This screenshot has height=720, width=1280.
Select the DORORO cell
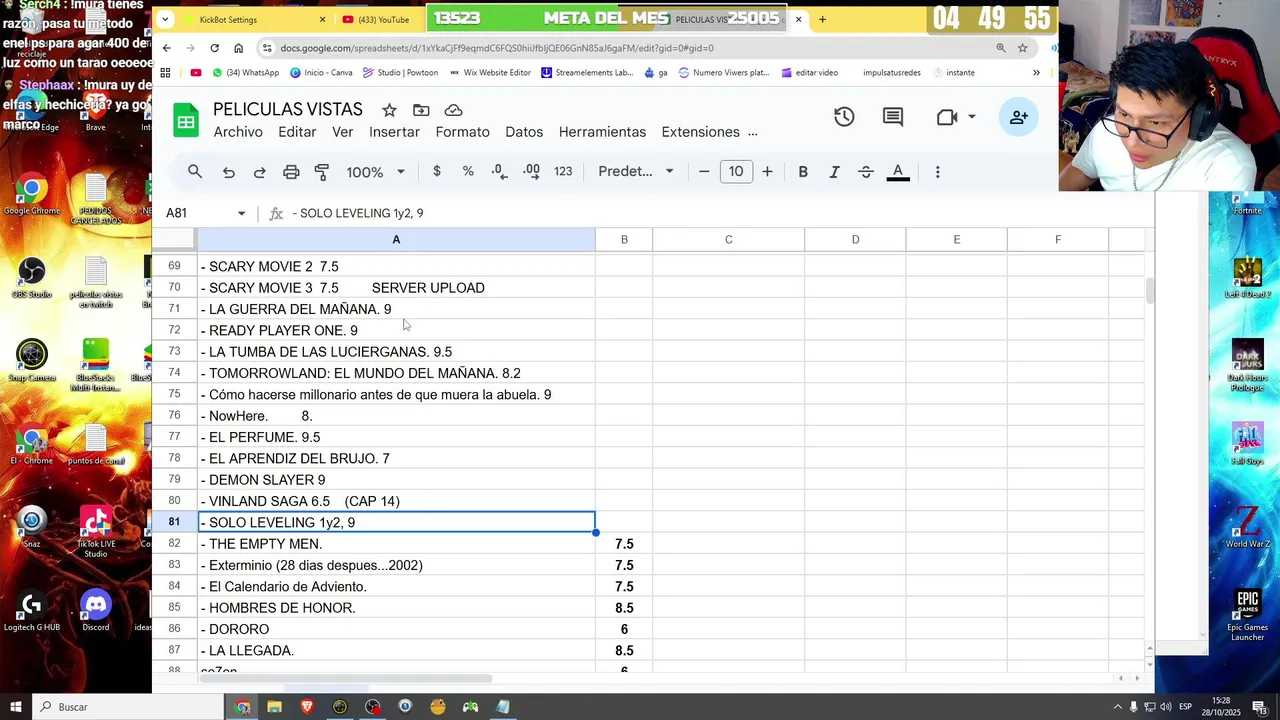point(396,629)
